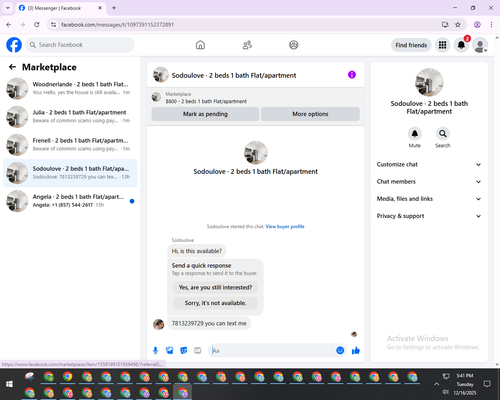Open the Groups icon in top navigation

point(294,45)
